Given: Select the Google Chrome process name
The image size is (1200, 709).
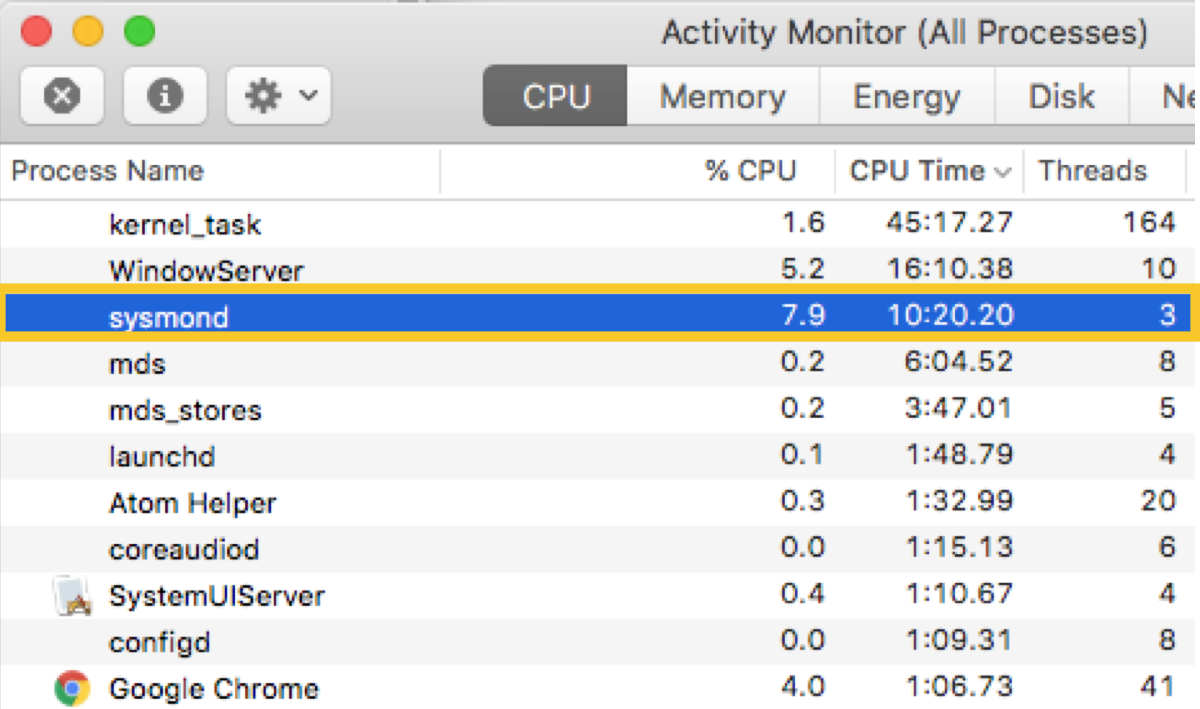Looking at the screenshot, I should pyautogui.click(x=214, y=689).
